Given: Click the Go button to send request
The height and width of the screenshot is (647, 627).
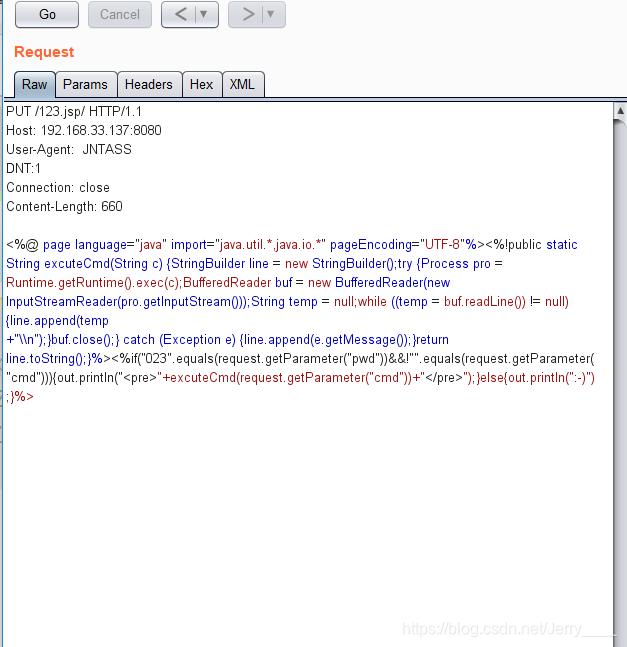Looking at the screenshot, I should (47, 14).
